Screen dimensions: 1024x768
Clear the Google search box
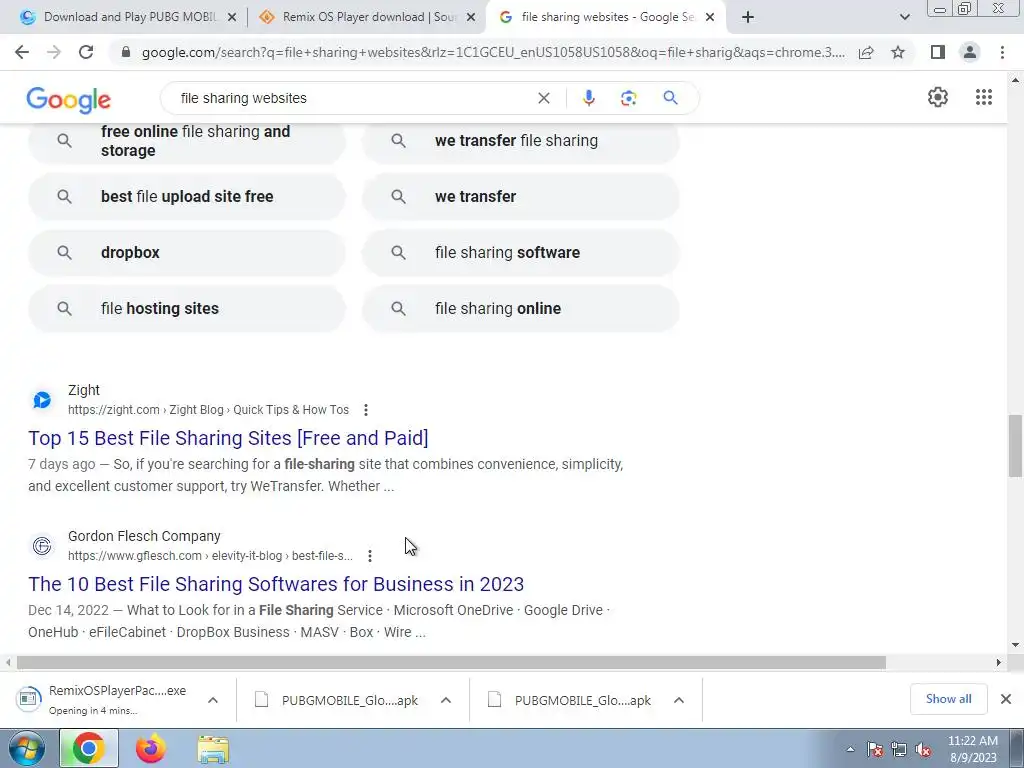[x=543, y=98]
